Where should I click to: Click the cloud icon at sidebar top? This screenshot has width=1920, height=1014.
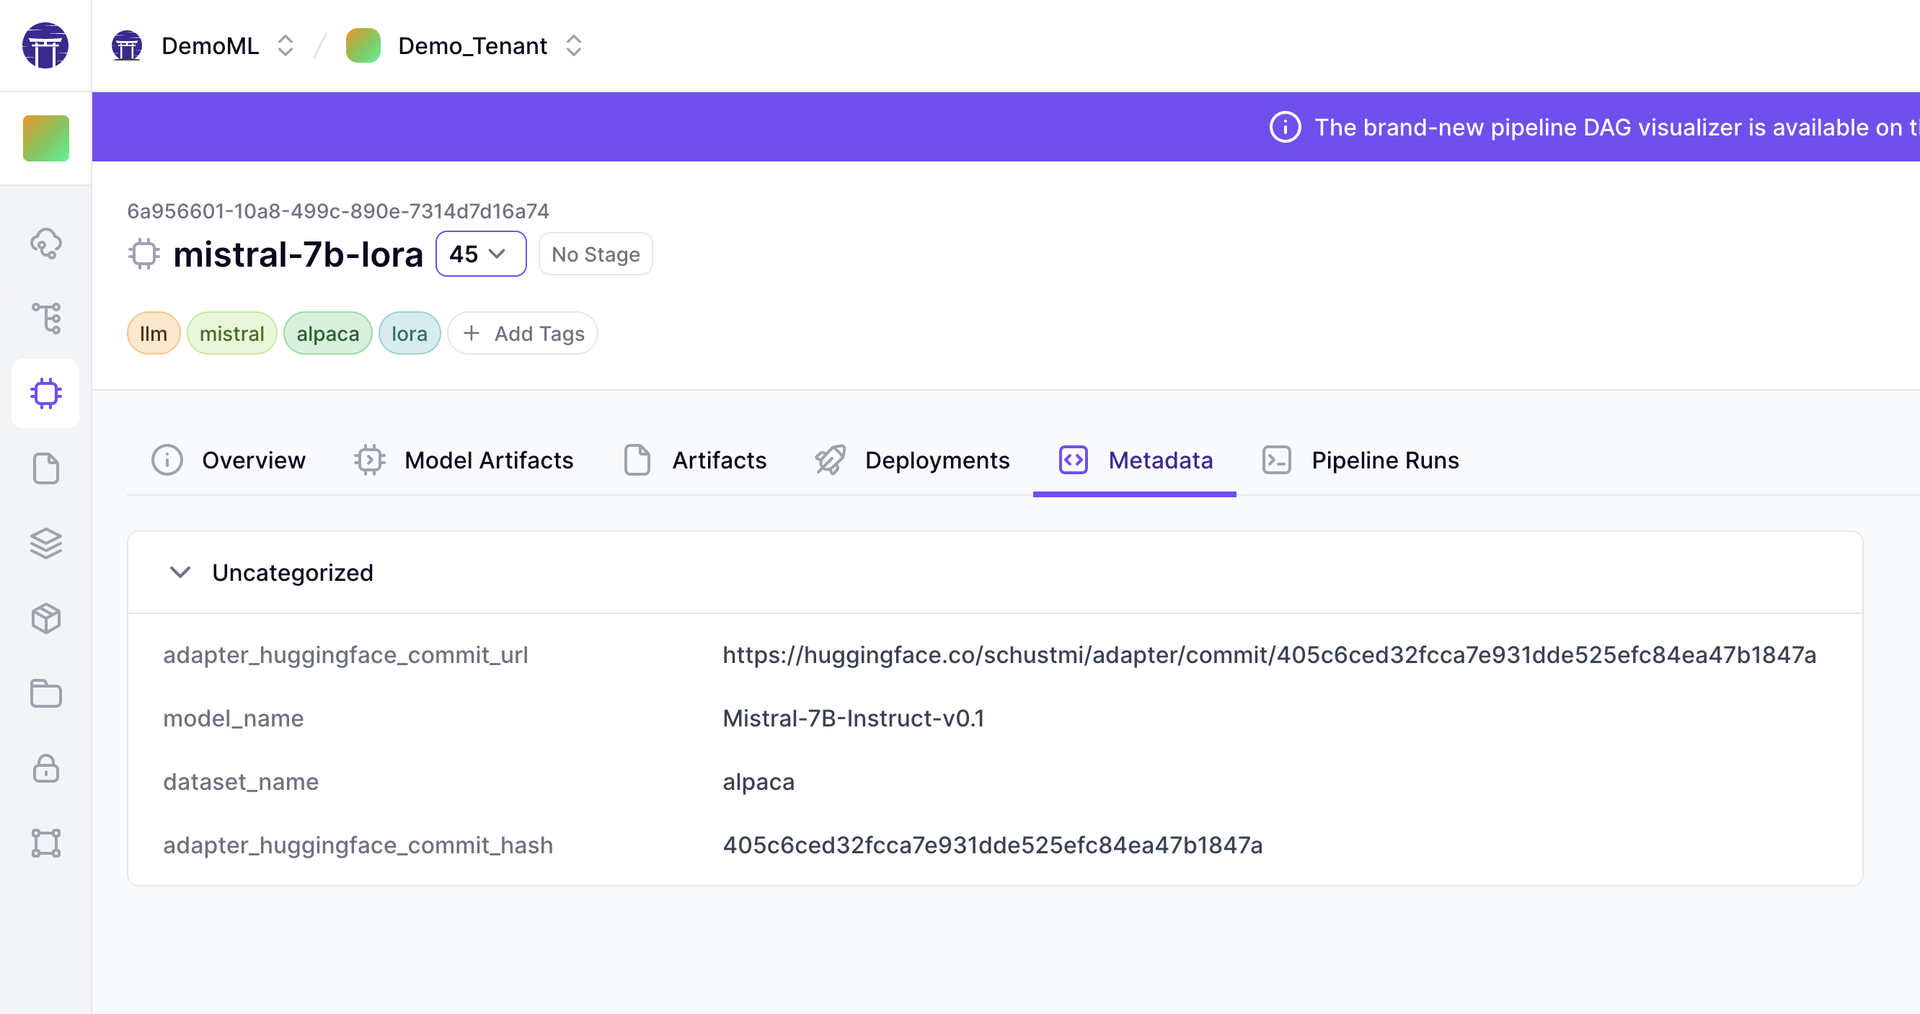click(x=46, y=243)
